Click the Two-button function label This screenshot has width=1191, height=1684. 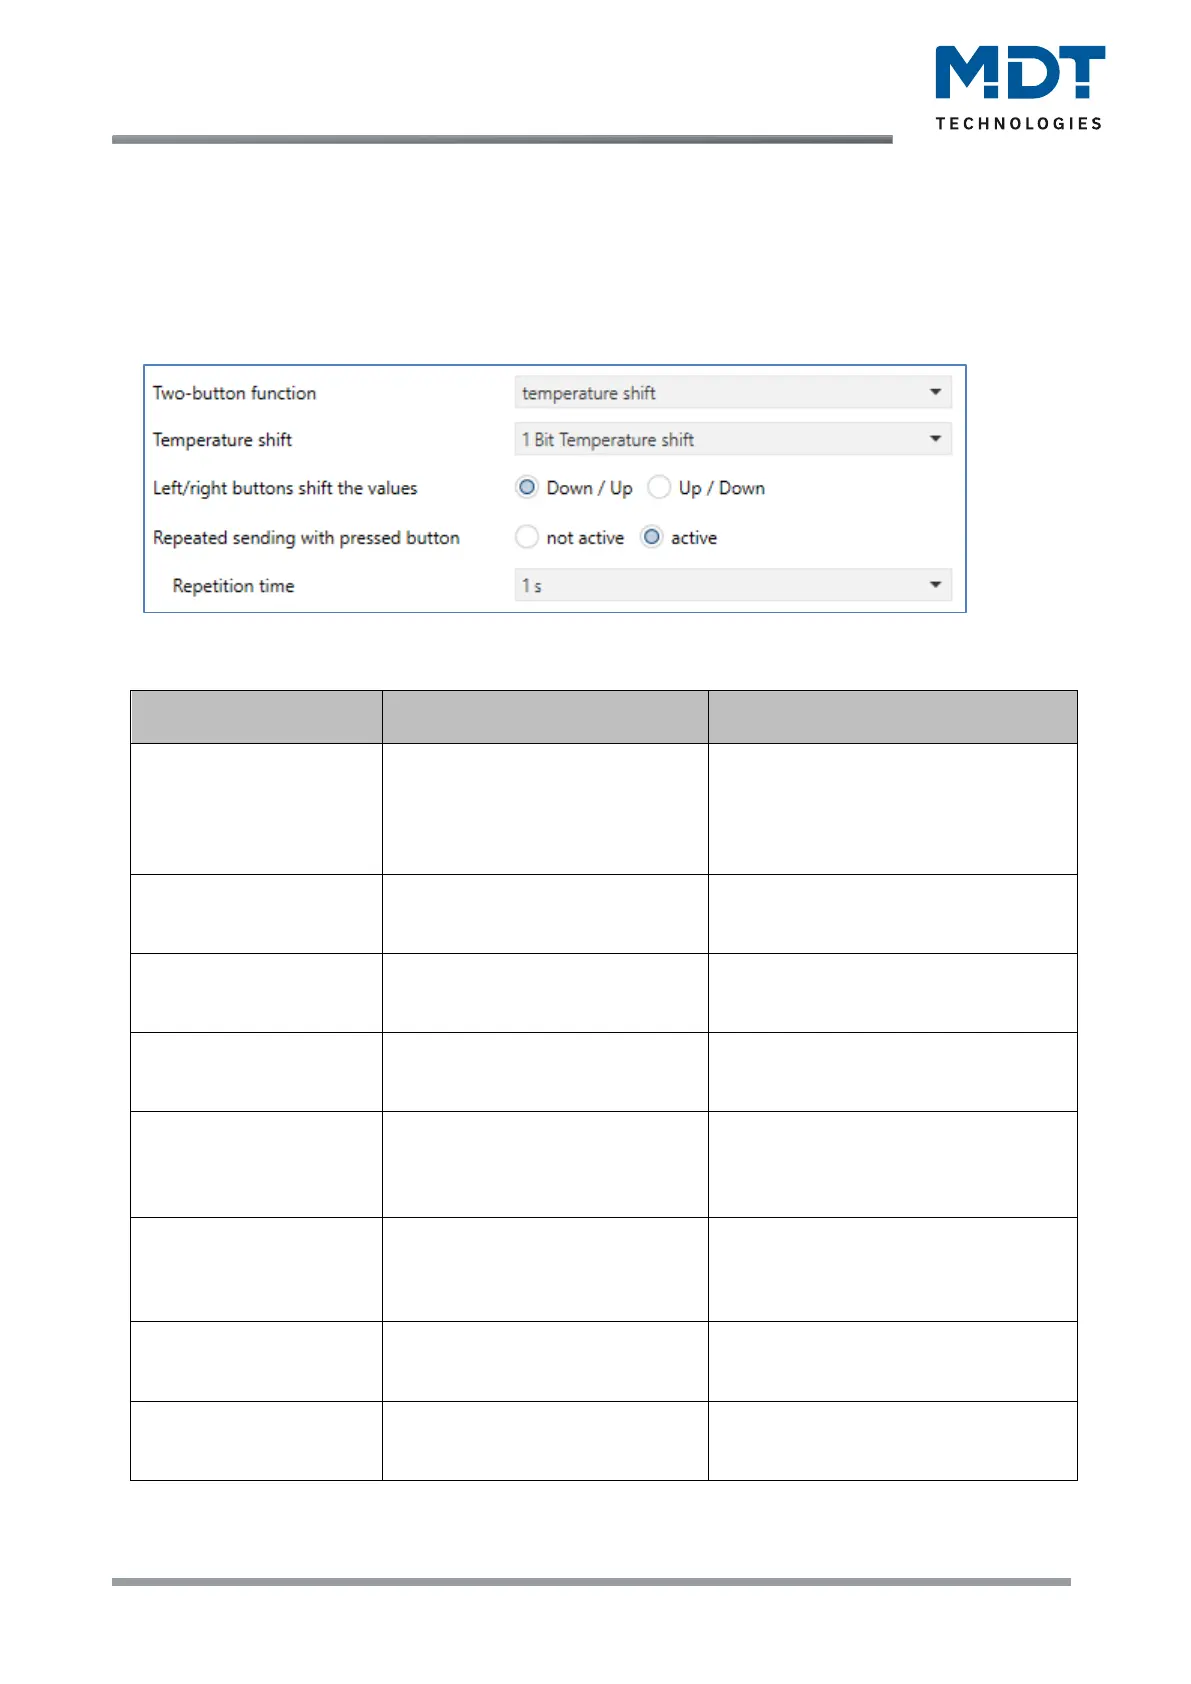[x=234, y=393]
